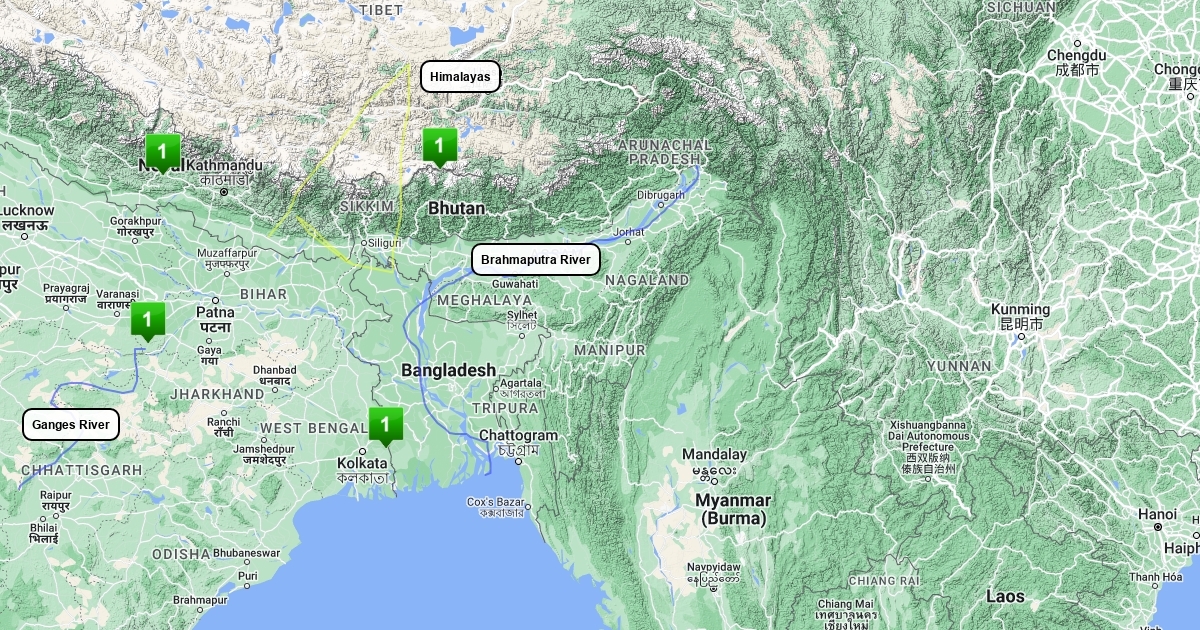Click the Hanoi city marker
This screenshot has height=630, width=1200.
(1158, 527)
